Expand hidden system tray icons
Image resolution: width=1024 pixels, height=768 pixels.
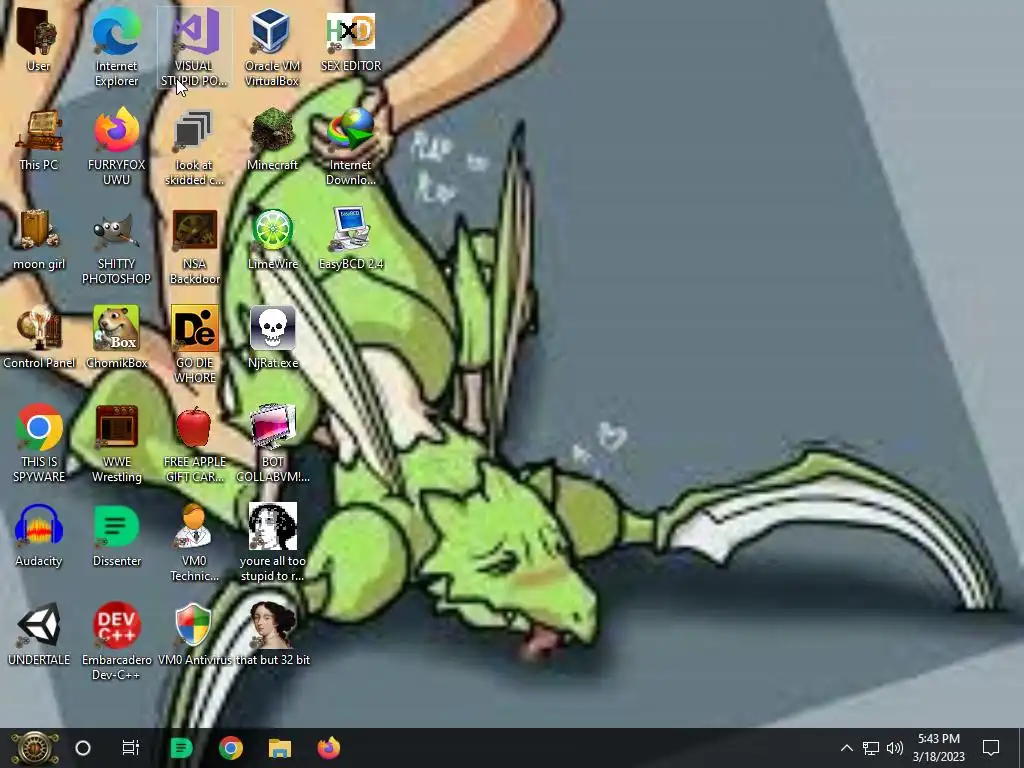tap(846, 748)
